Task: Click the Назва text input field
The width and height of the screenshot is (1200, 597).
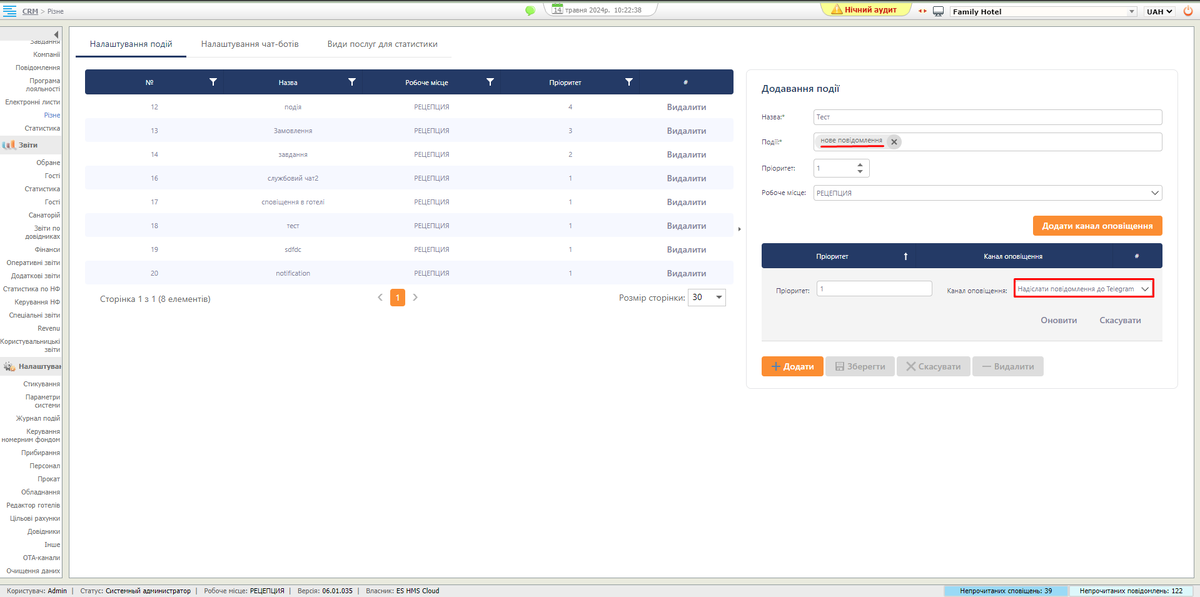Action: (x=987, y=117)
